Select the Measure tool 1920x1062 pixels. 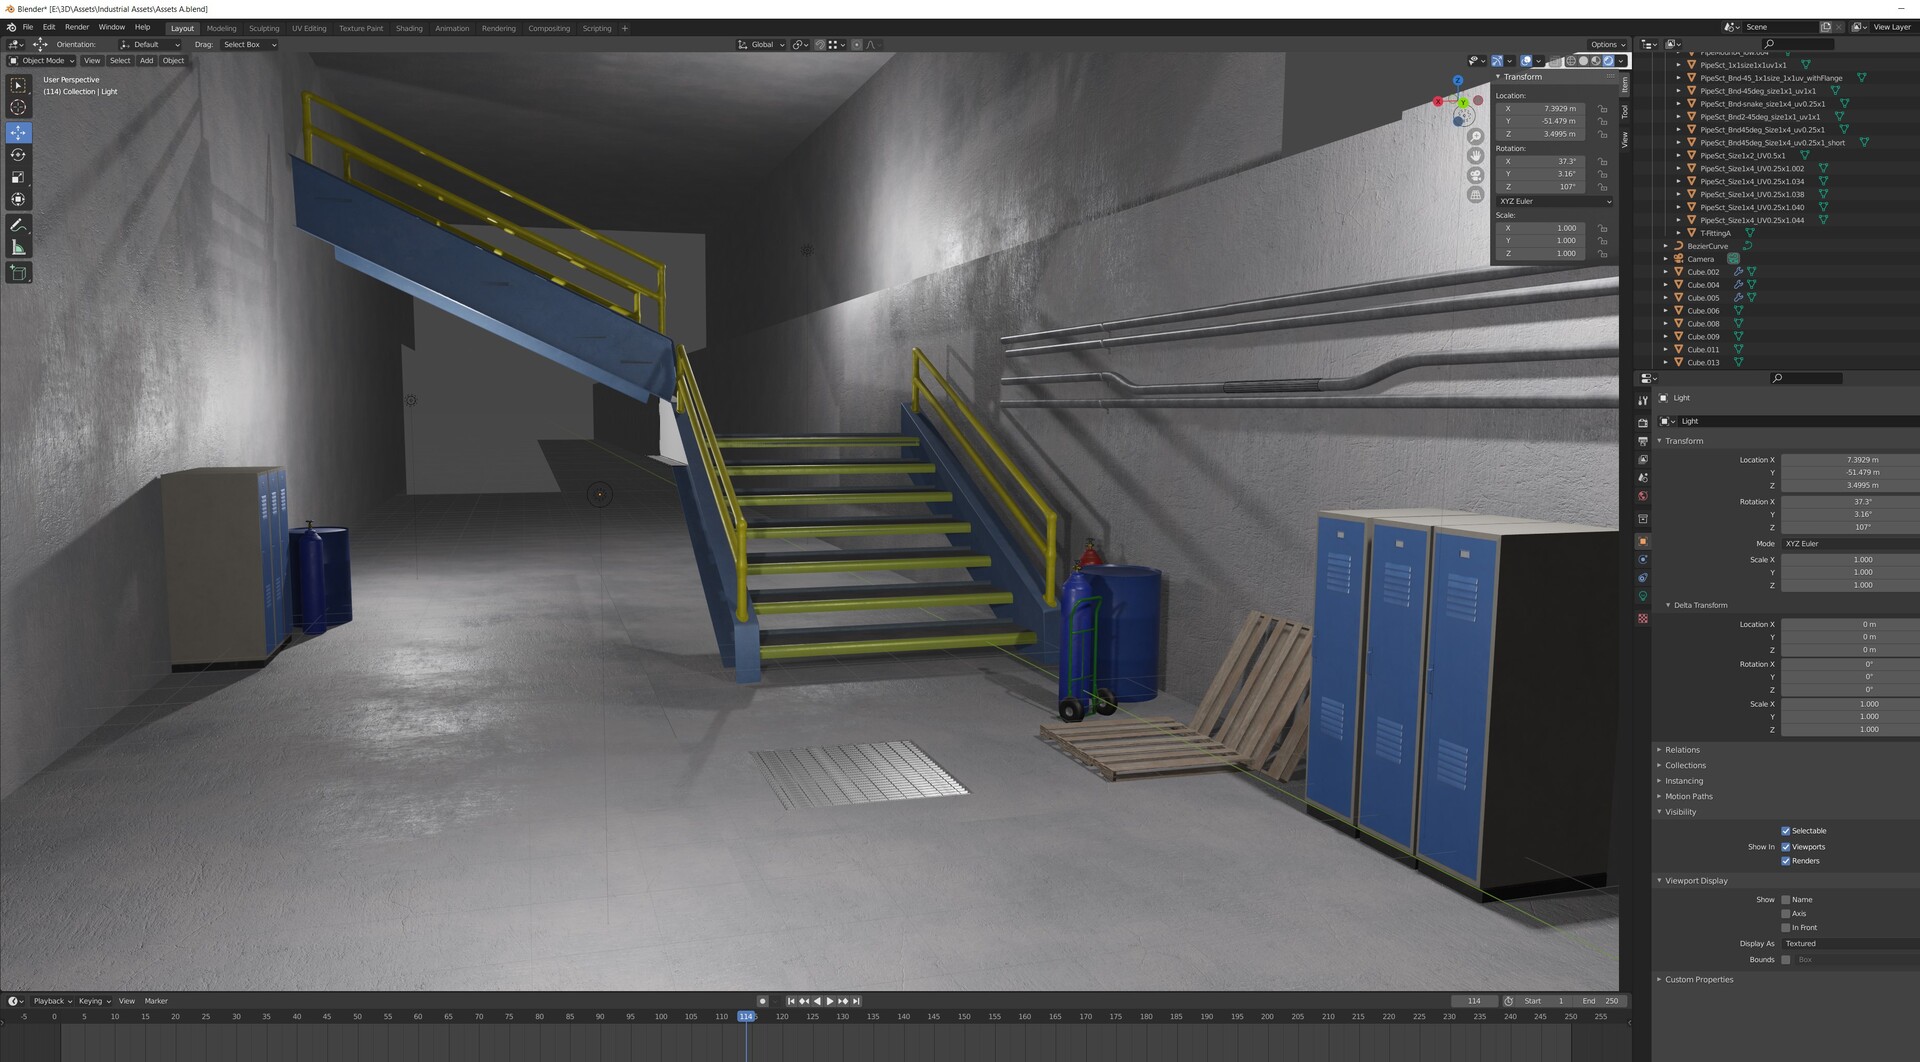click(x=18, y=247)
